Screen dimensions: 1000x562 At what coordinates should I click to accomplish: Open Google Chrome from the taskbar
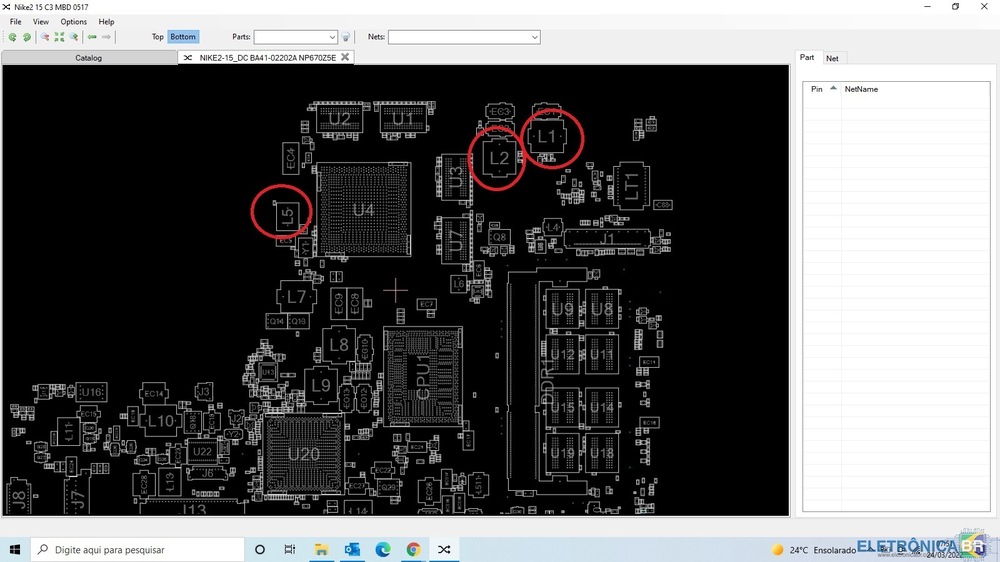(413, 549)
